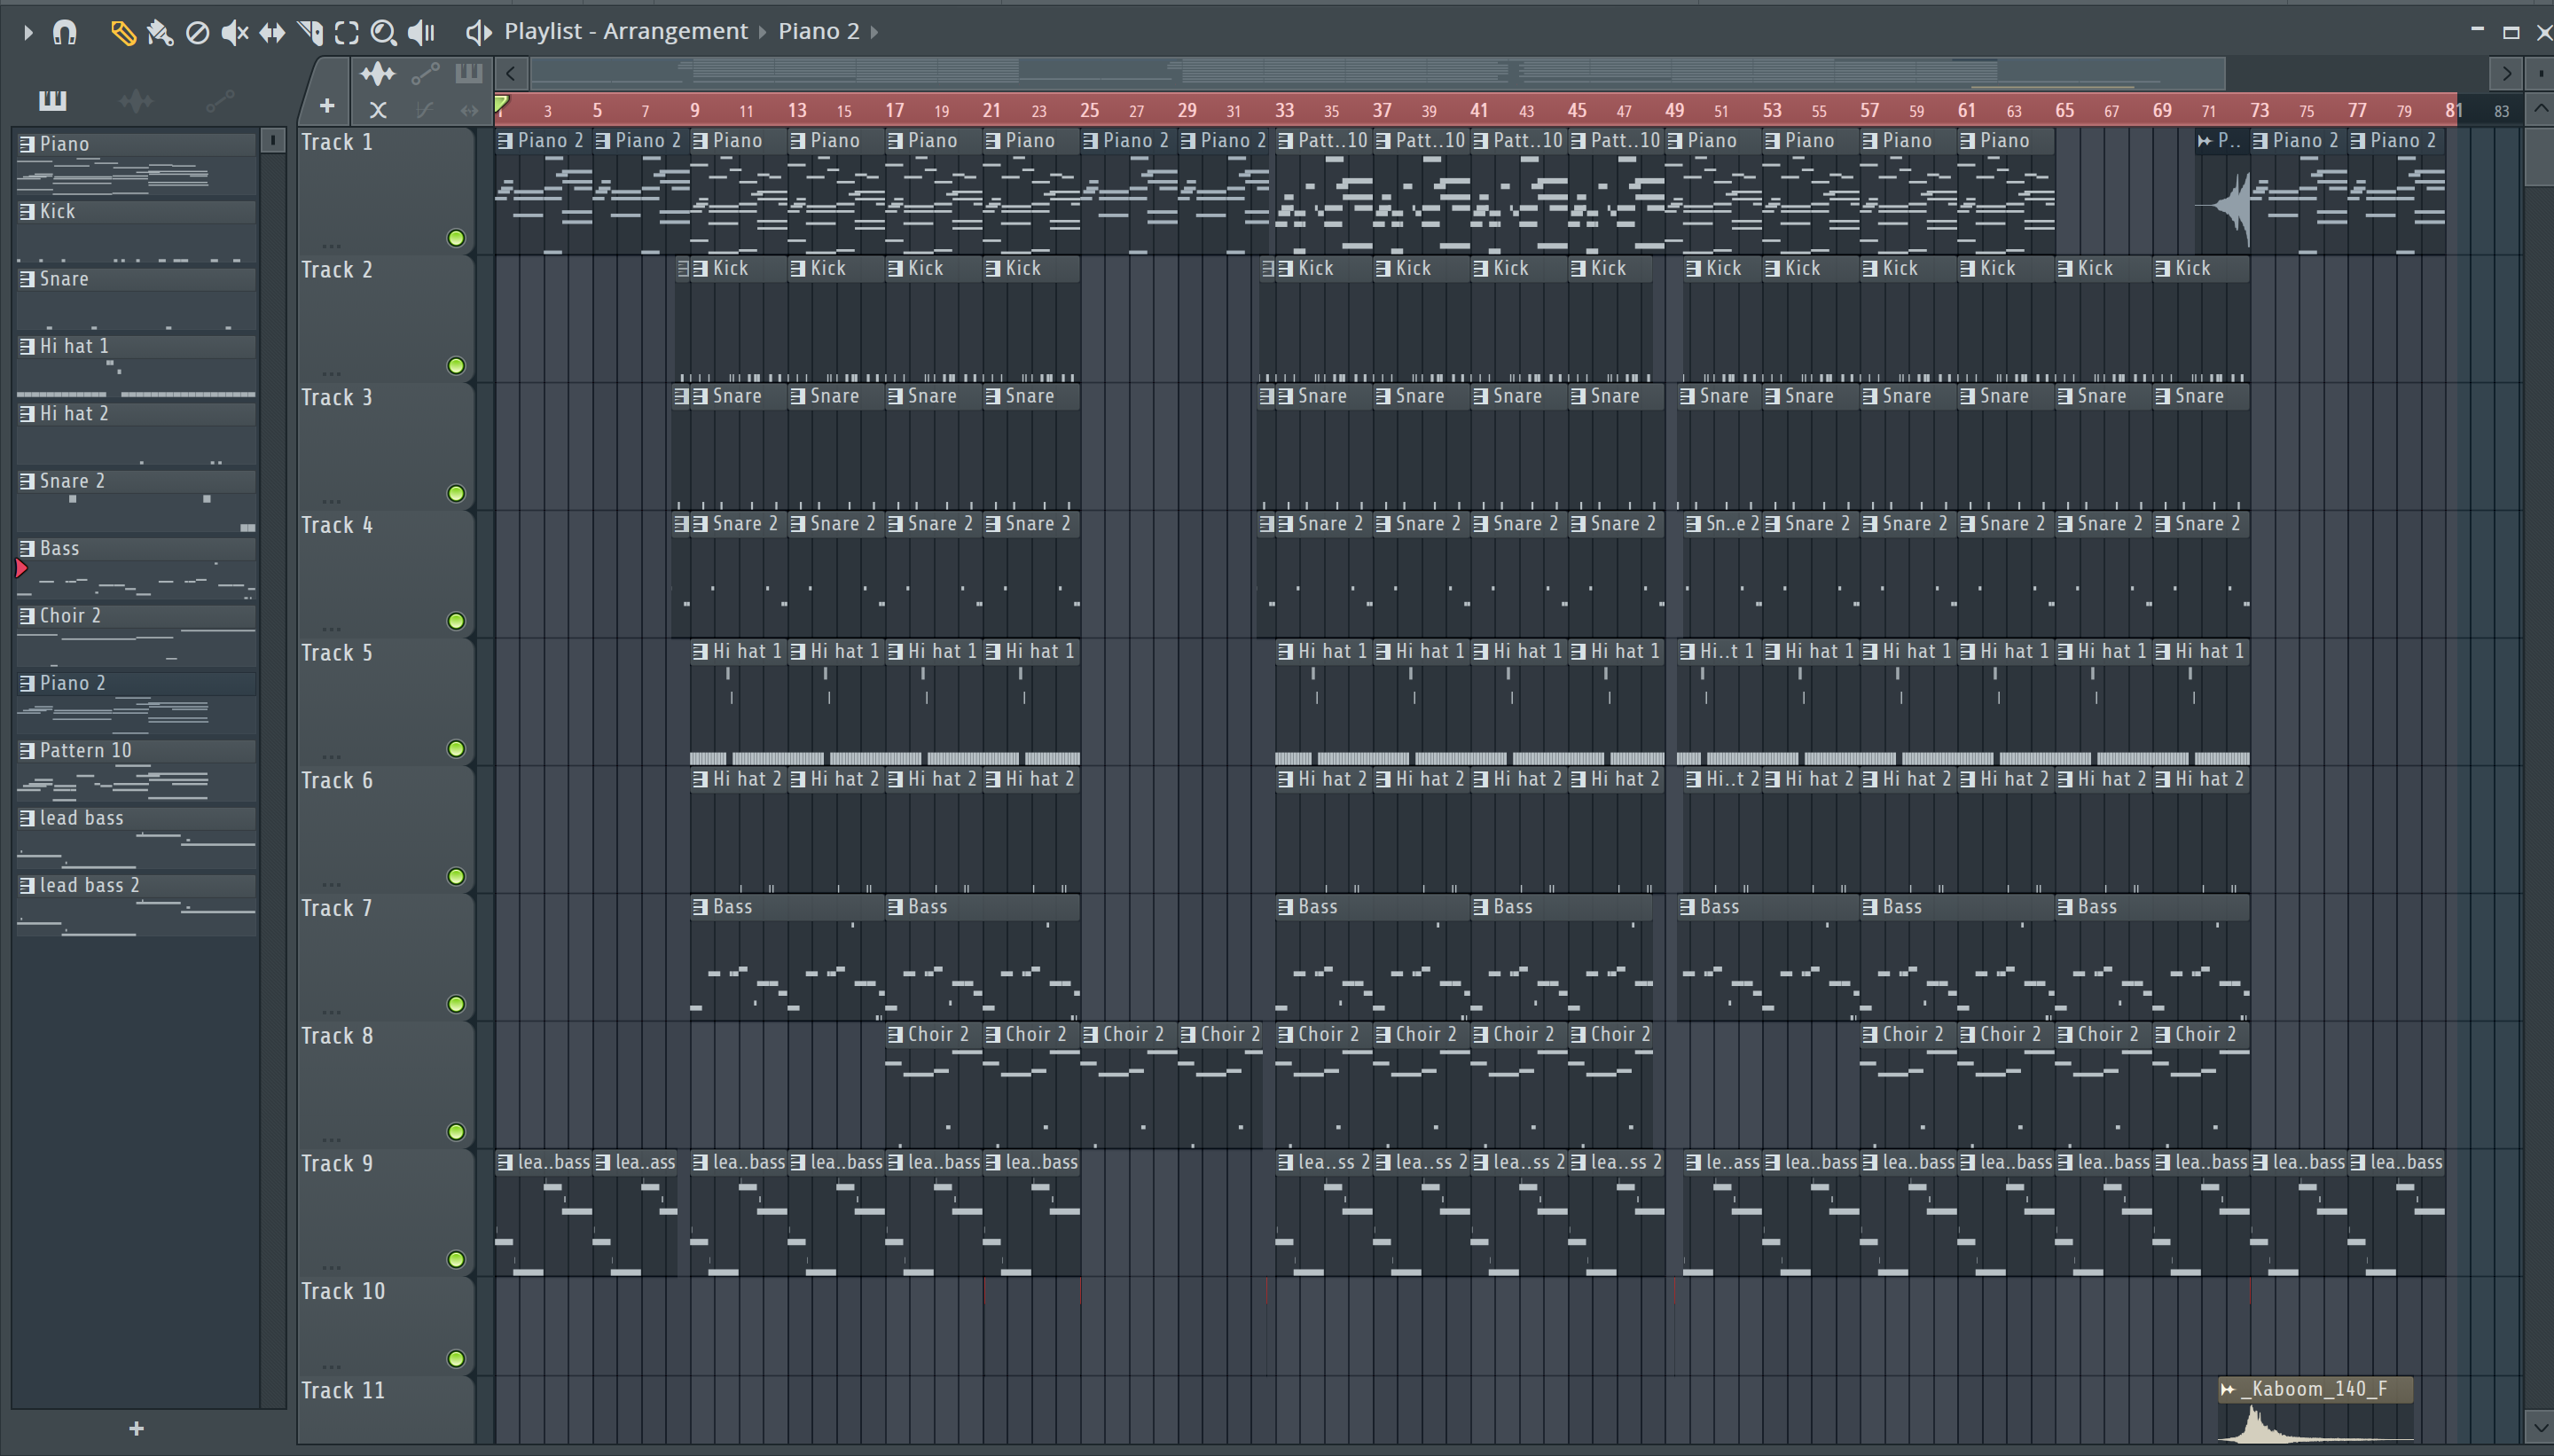Viewport: 2554px width, 1456px height.
Task: Open menu of first Patt..10 clip on Track 1
Action: click(1285, 141)
